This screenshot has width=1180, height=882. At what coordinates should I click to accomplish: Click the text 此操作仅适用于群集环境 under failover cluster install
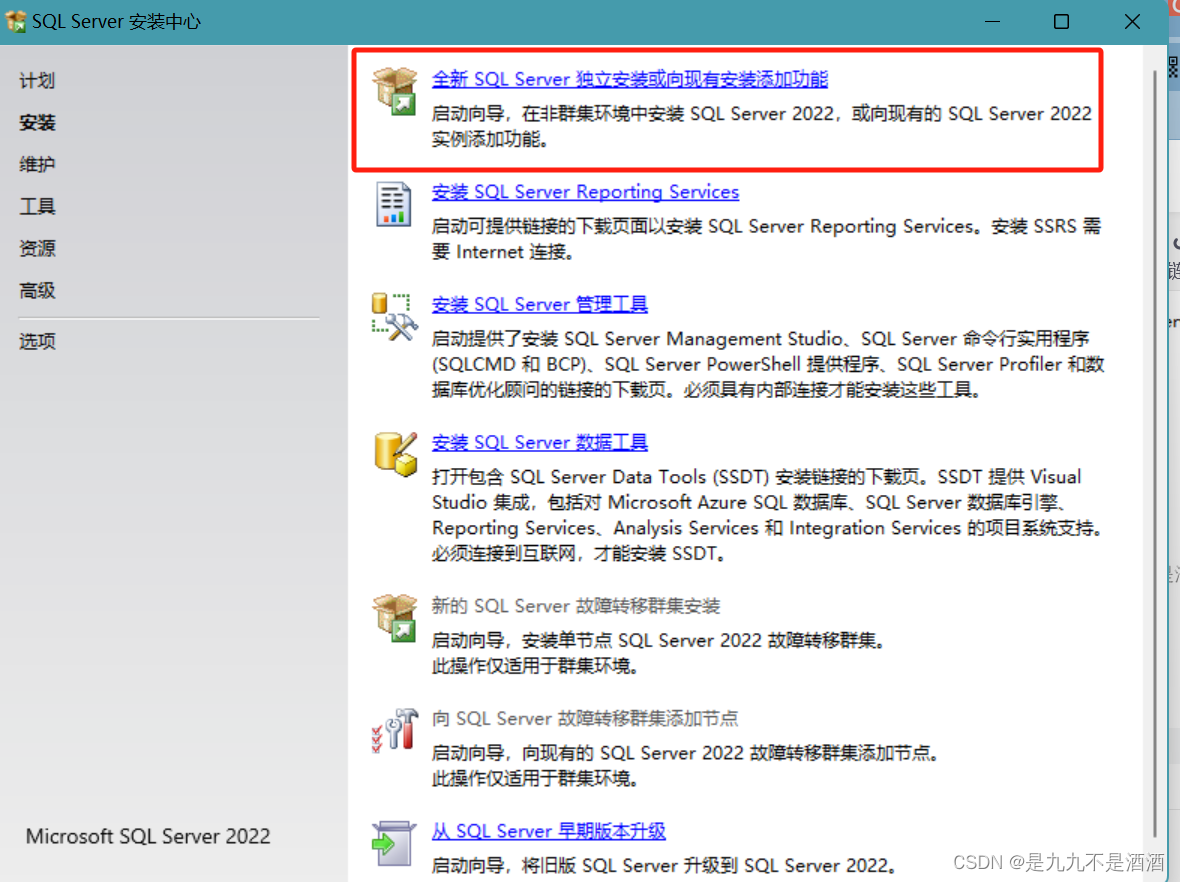(x=535, y=666)
